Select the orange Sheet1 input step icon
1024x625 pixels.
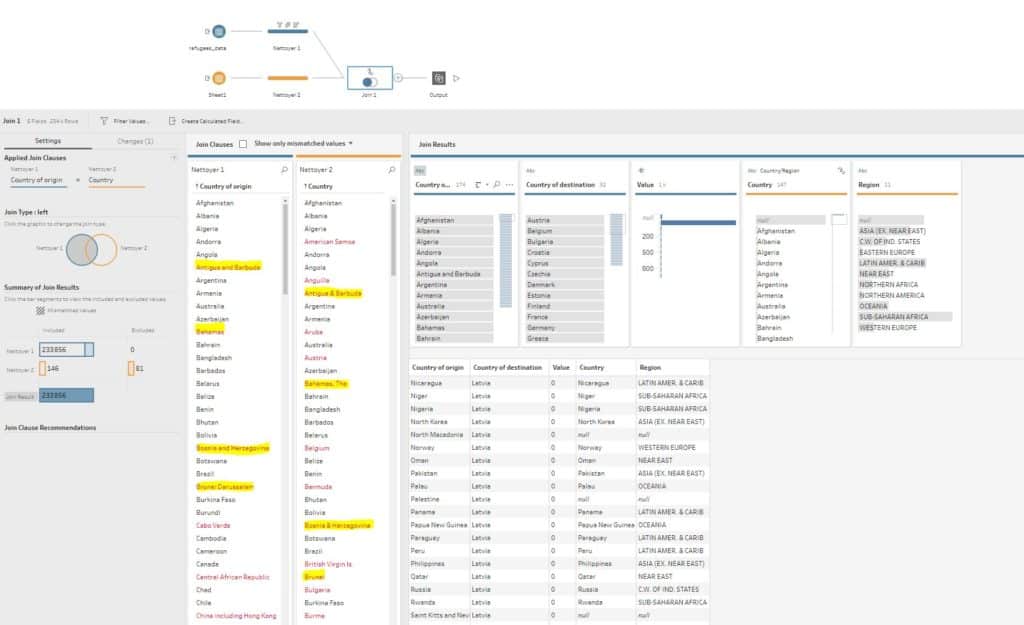coord(219,78)
